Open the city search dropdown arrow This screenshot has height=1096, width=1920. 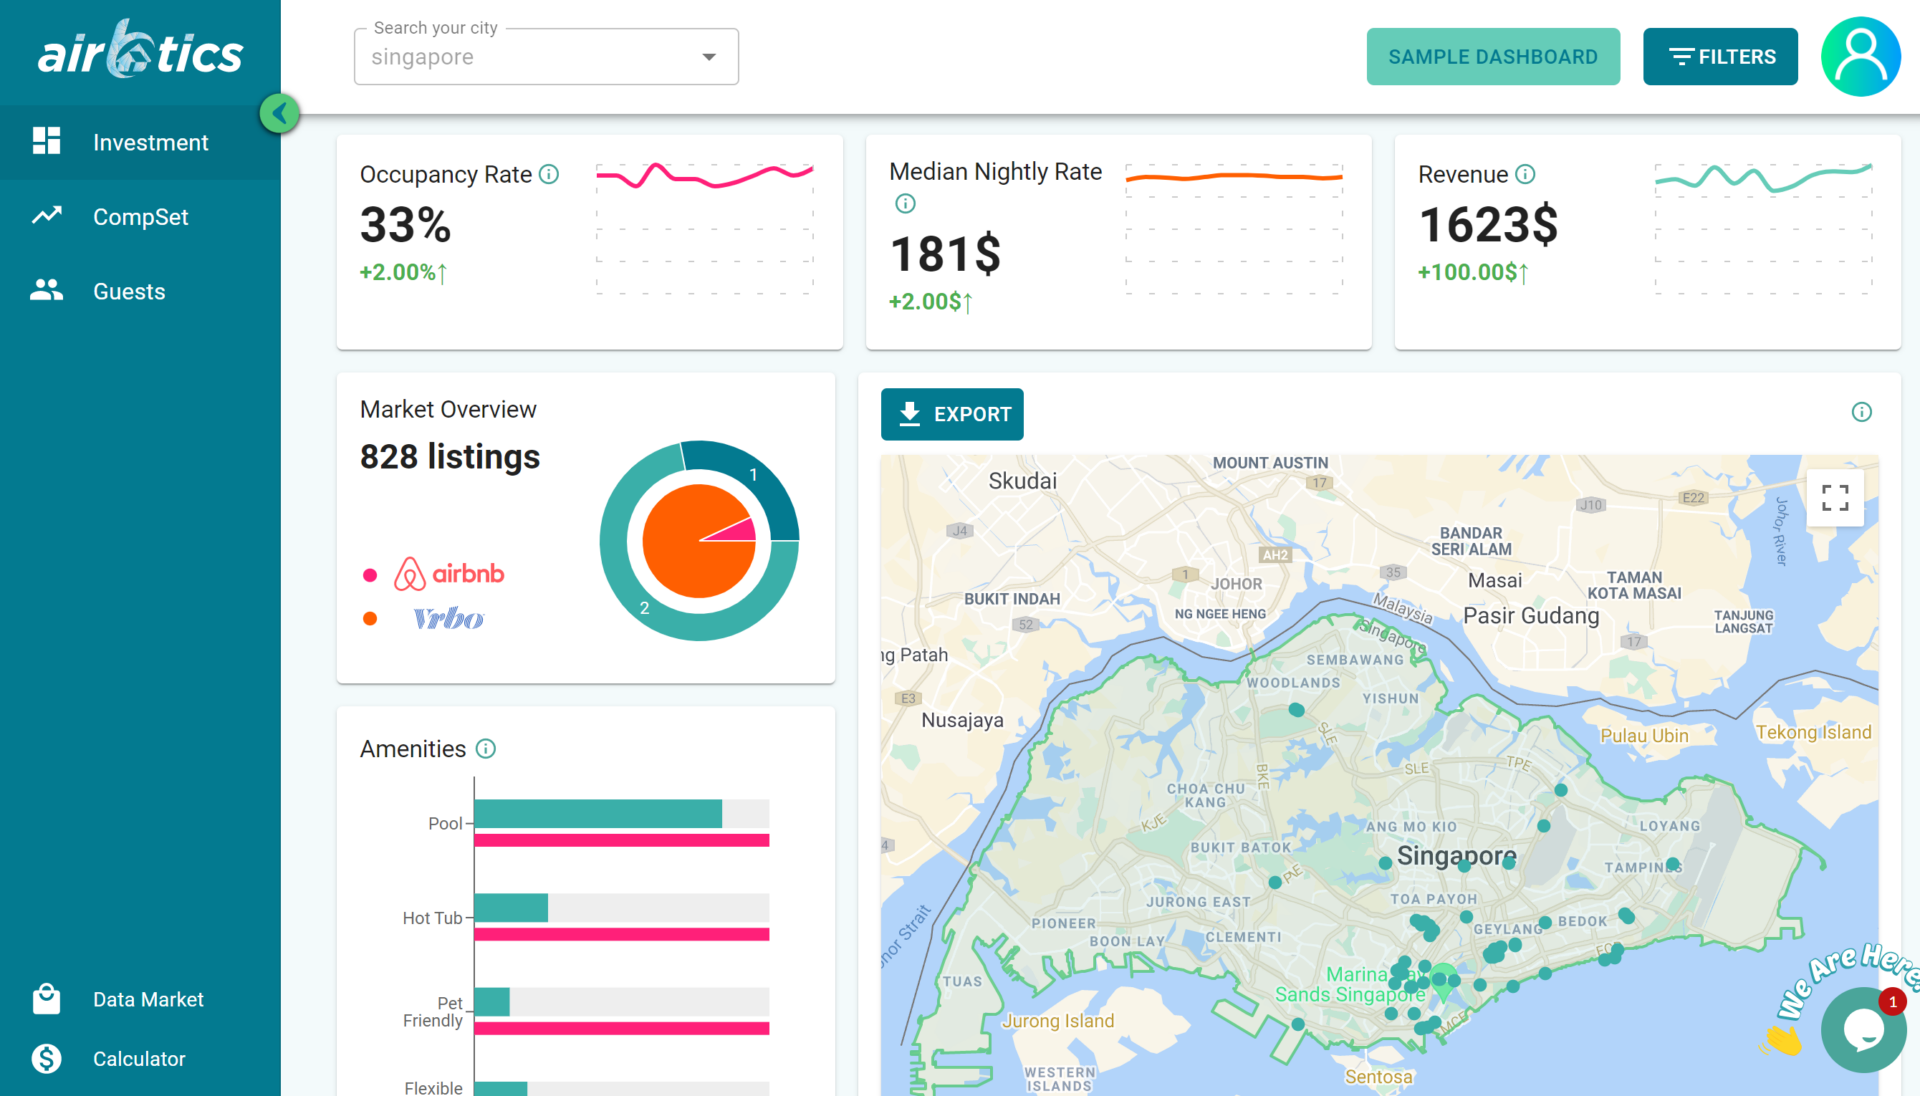(x=709, y=57)
